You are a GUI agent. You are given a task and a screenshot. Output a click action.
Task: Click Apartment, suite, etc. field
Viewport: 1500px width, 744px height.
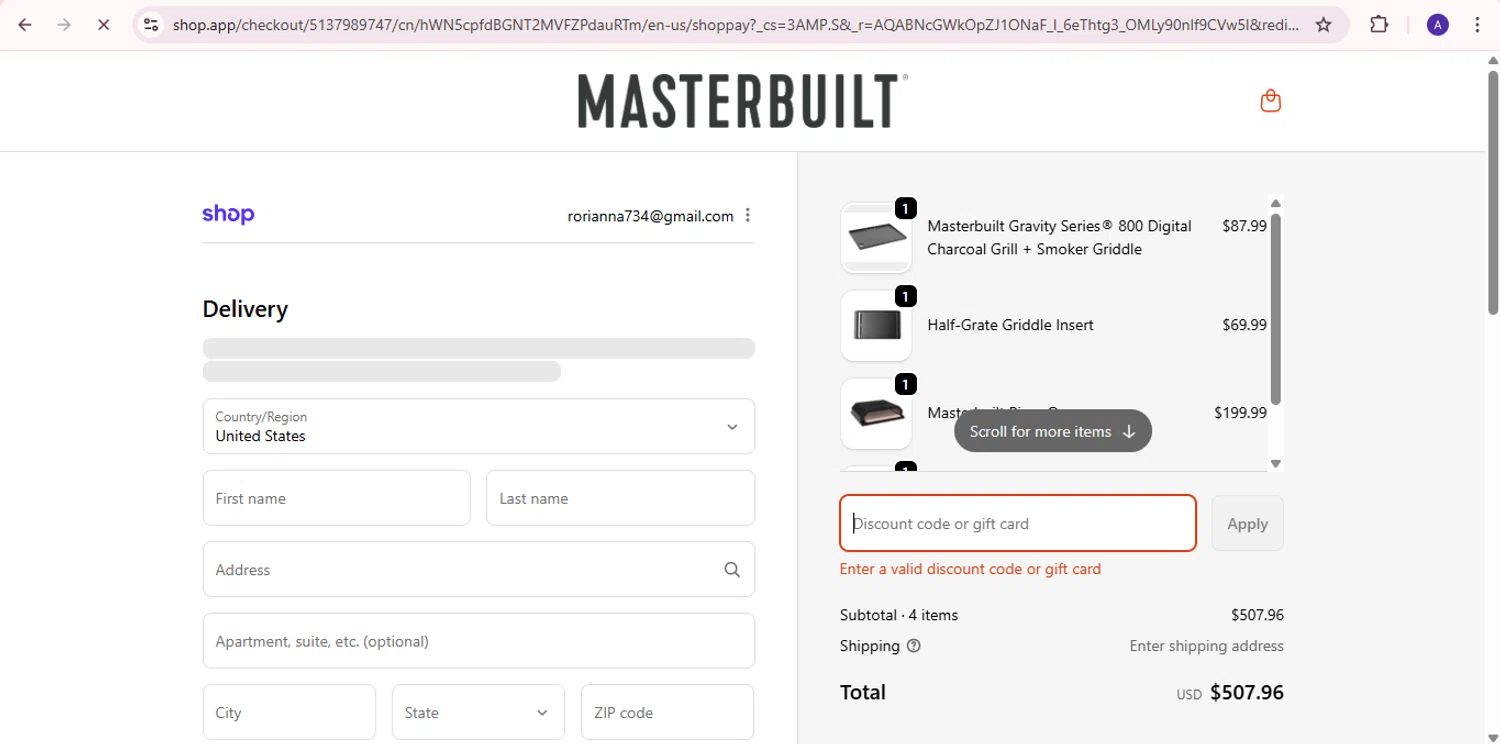click(x=479, y=641)
